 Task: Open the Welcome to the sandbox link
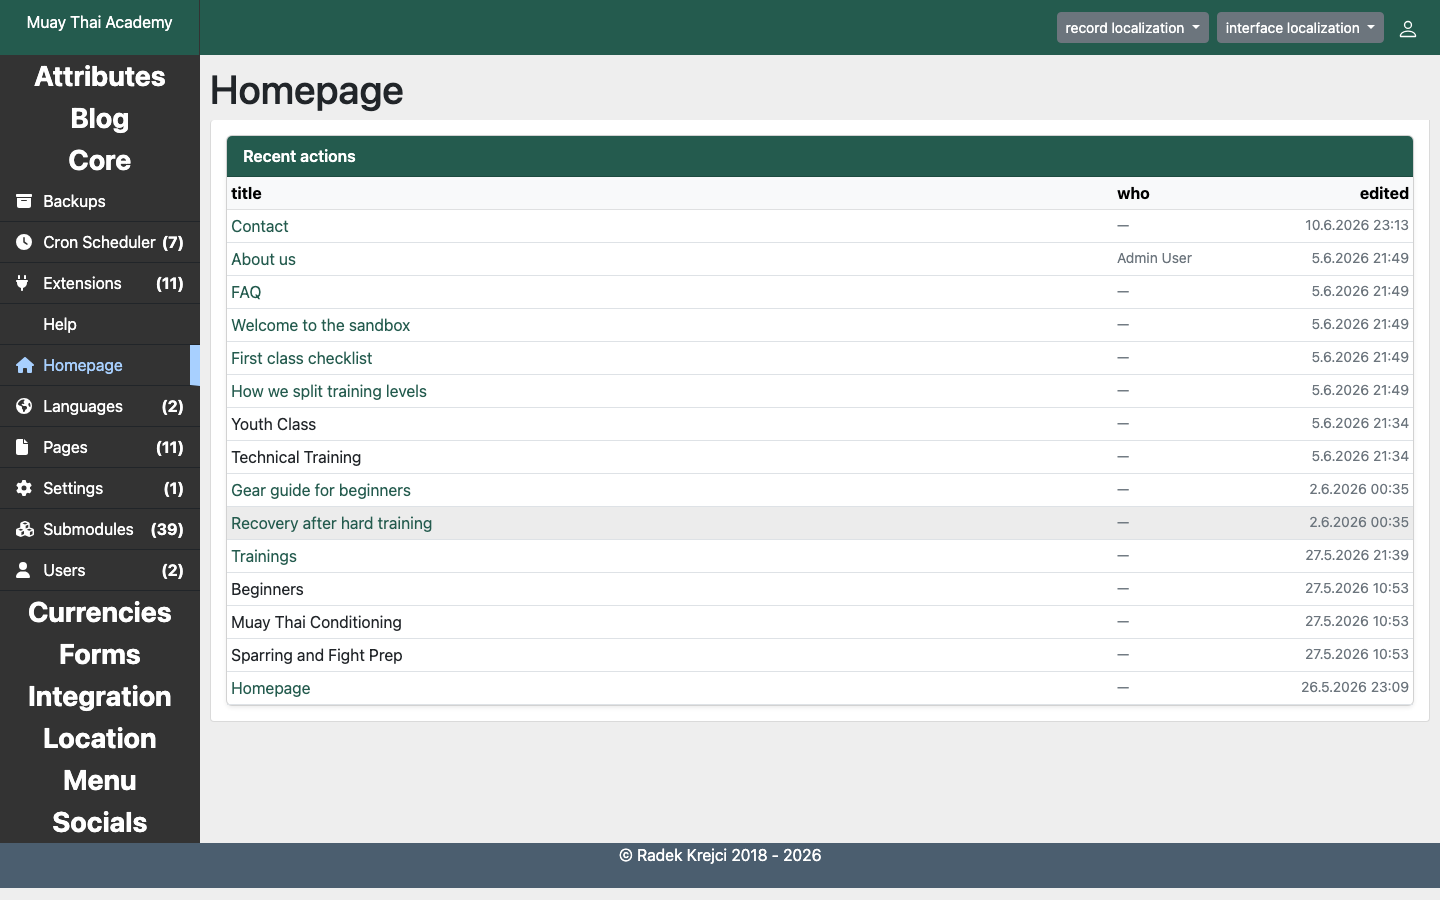point(320,325)
